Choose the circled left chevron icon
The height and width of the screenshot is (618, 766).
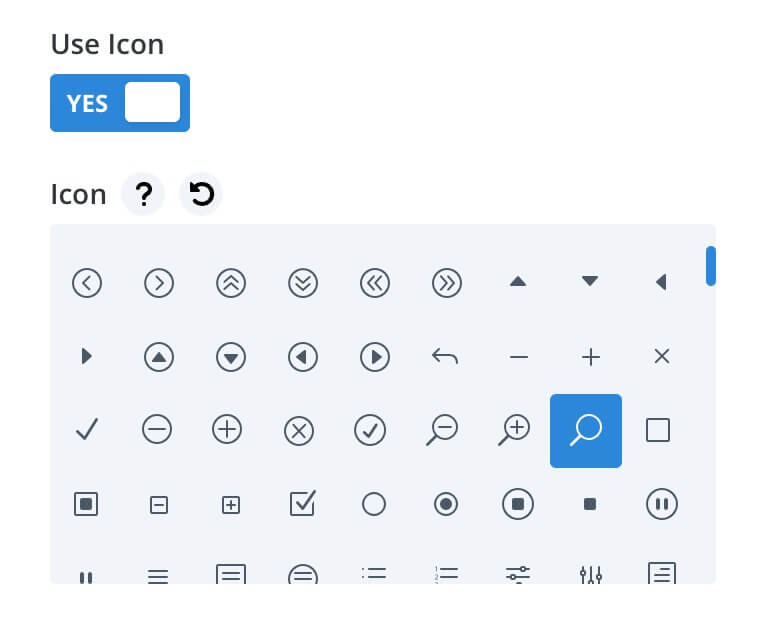[87, 283]
